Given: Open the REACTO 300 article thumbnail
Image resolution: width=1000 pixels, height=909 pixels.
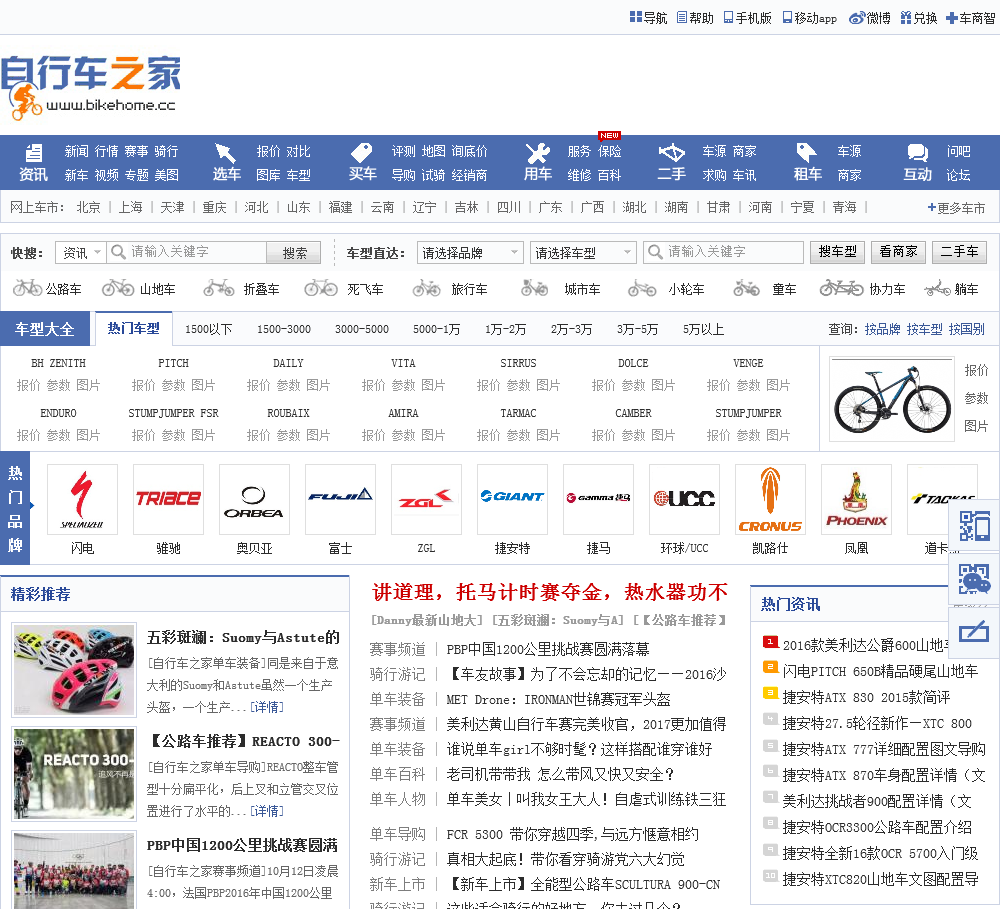Looking at the screenshot, I should pyautogui.click(x=74, y=774).
